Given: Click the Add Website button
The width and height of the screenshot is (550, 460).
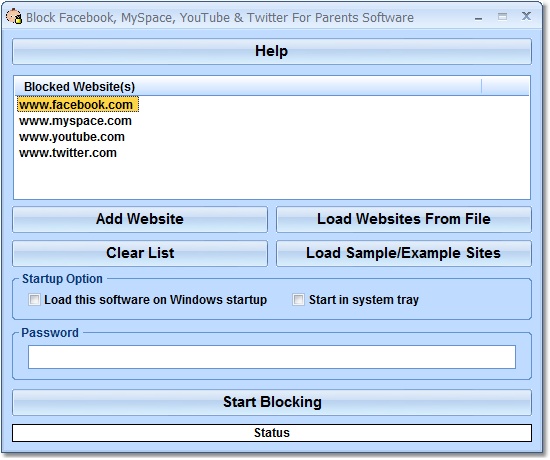Looking at the screenshot, I should [x=140, y=219].
